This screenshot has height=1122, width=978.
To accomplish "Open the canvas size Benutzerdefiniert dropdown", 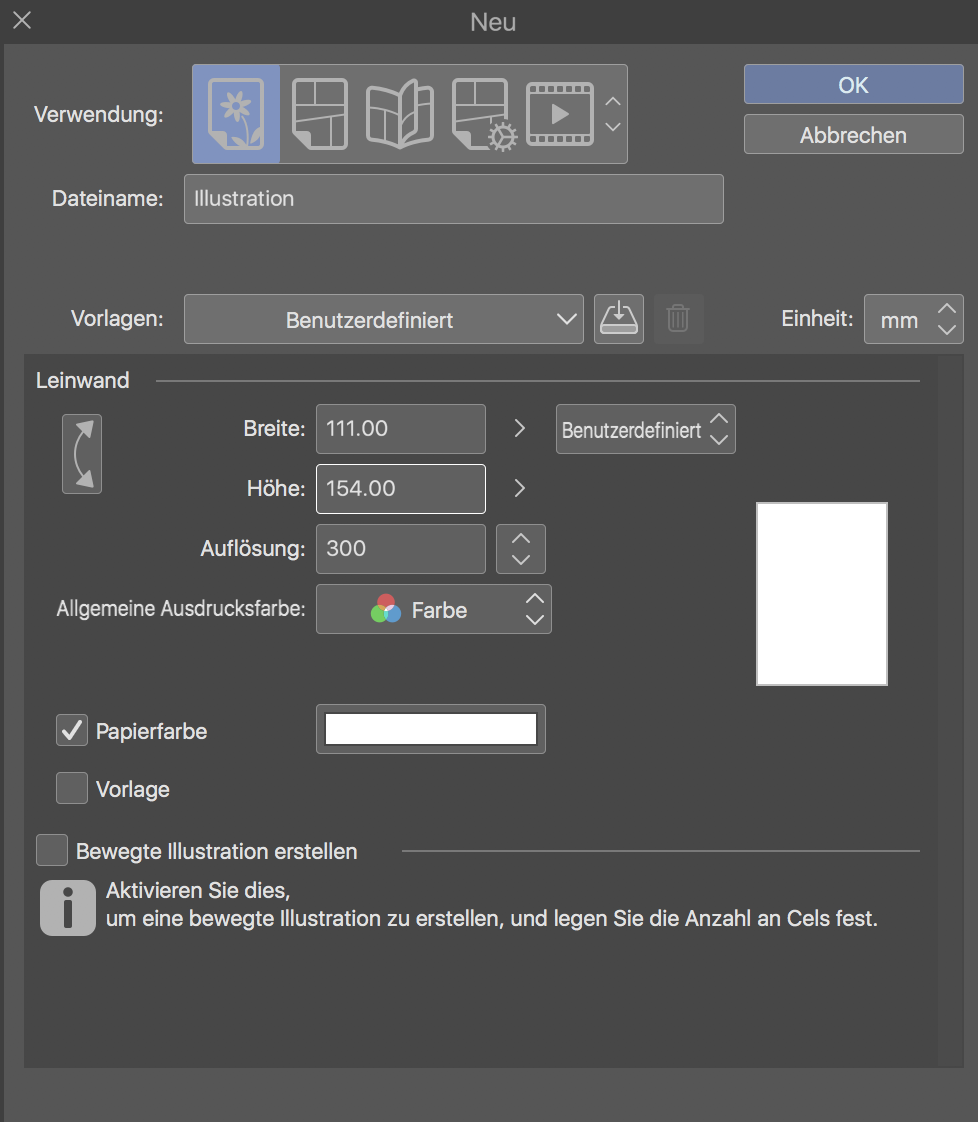I will point(645,429).
